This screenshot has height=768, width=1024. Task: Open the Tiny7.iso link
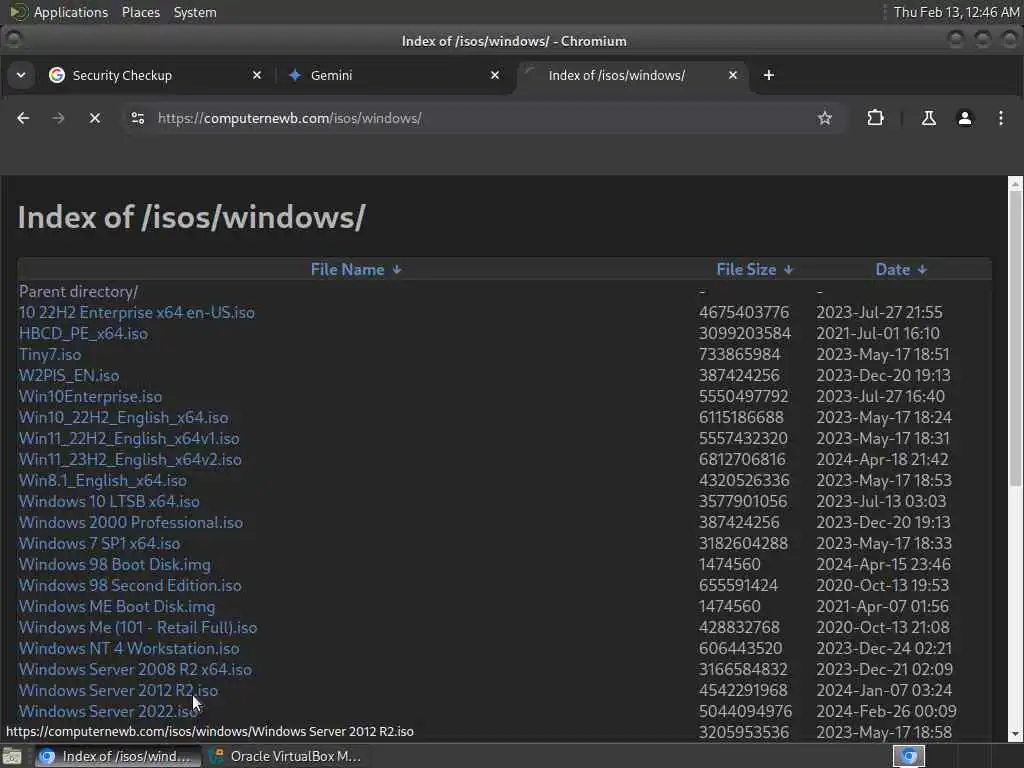pos(50,354)
